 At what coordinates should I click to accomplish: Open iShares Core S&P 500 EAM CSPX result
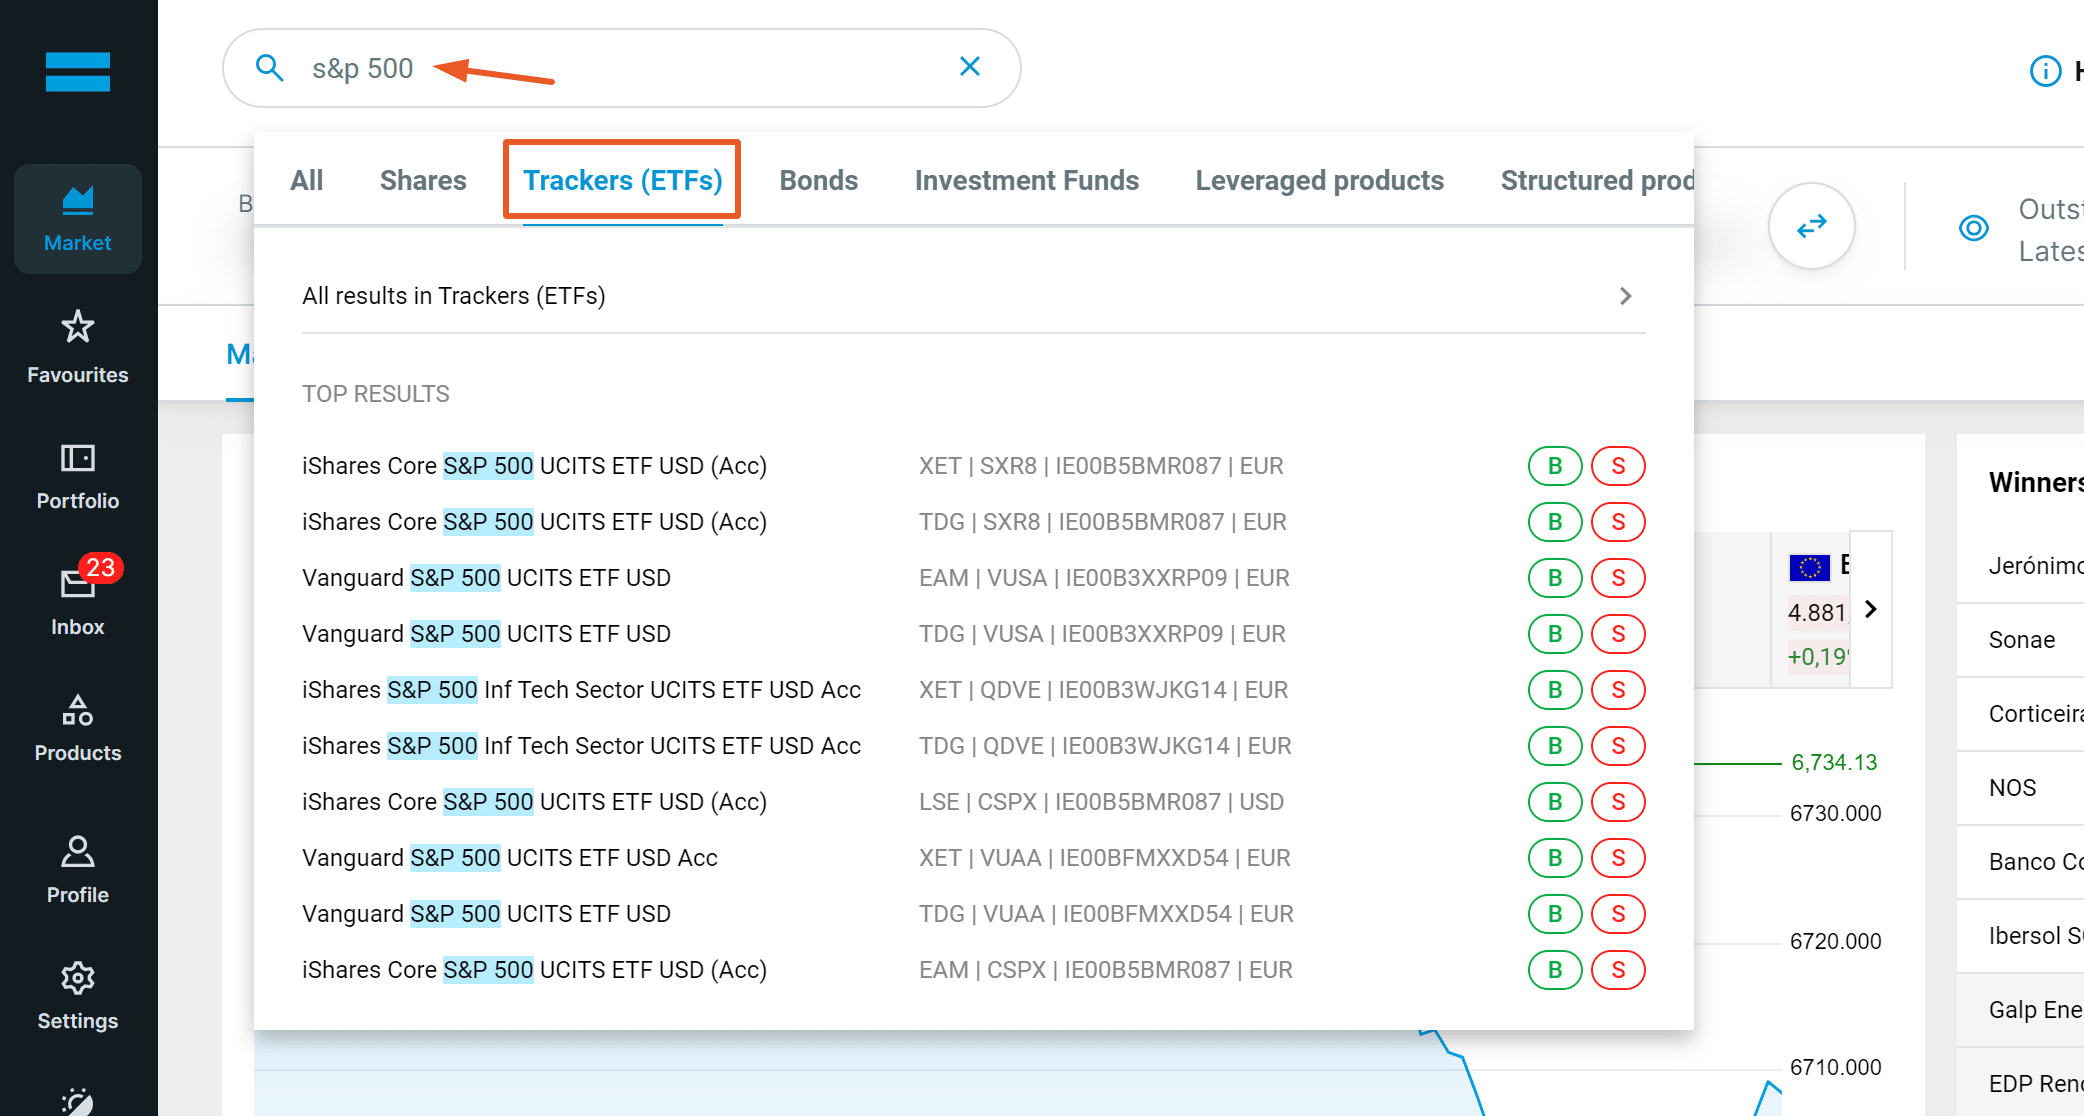(x=534, y=970)
